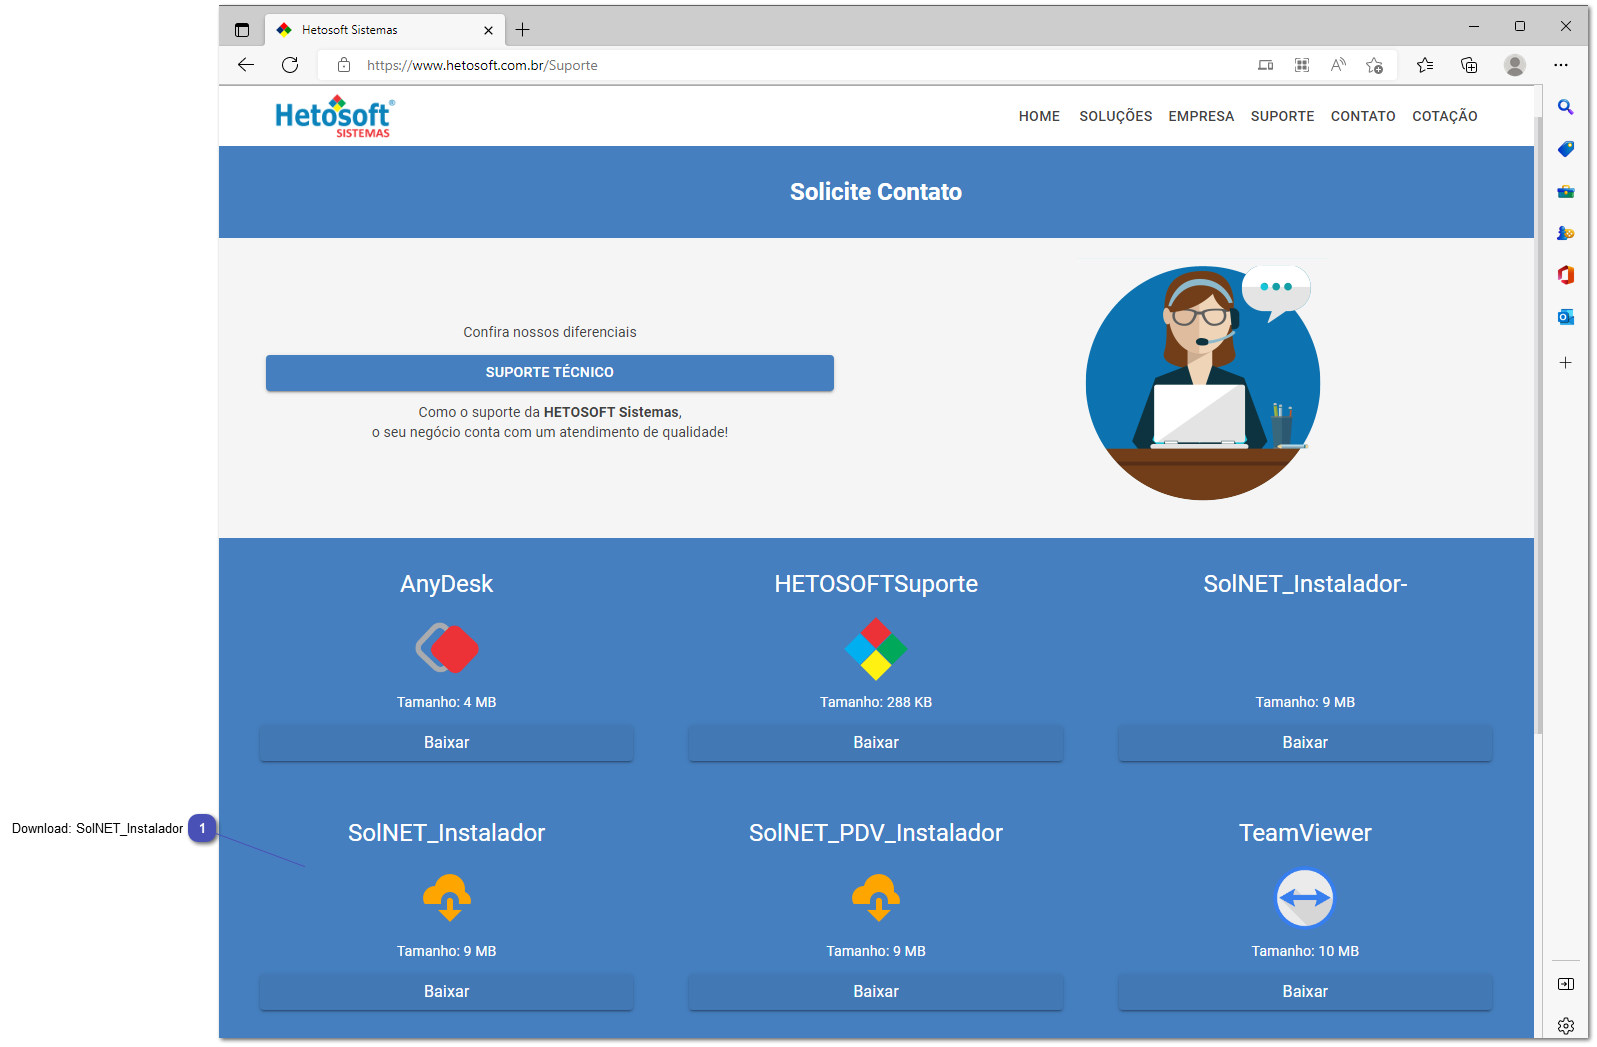The width and height of the screenshot is (1597, 1047).
Task: Open COTAÇÃO in site menu
Action: [x=1445, y=116]
